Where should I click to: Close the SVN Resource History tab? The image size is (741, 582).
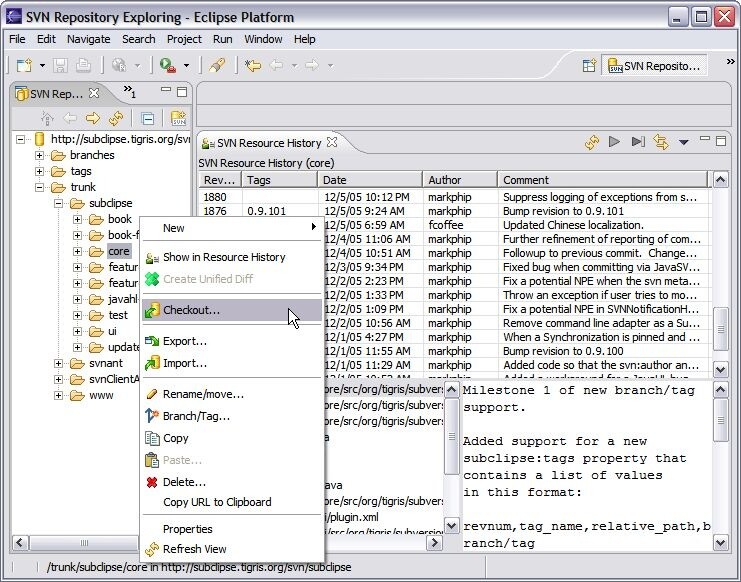332,142
